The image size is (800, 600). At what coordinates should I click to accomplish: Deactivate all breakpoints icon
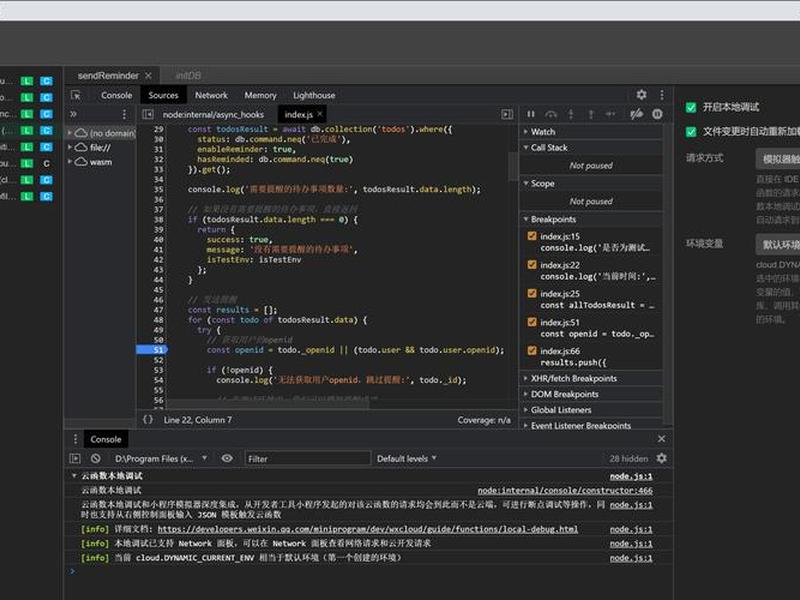[x=636, y=114]
